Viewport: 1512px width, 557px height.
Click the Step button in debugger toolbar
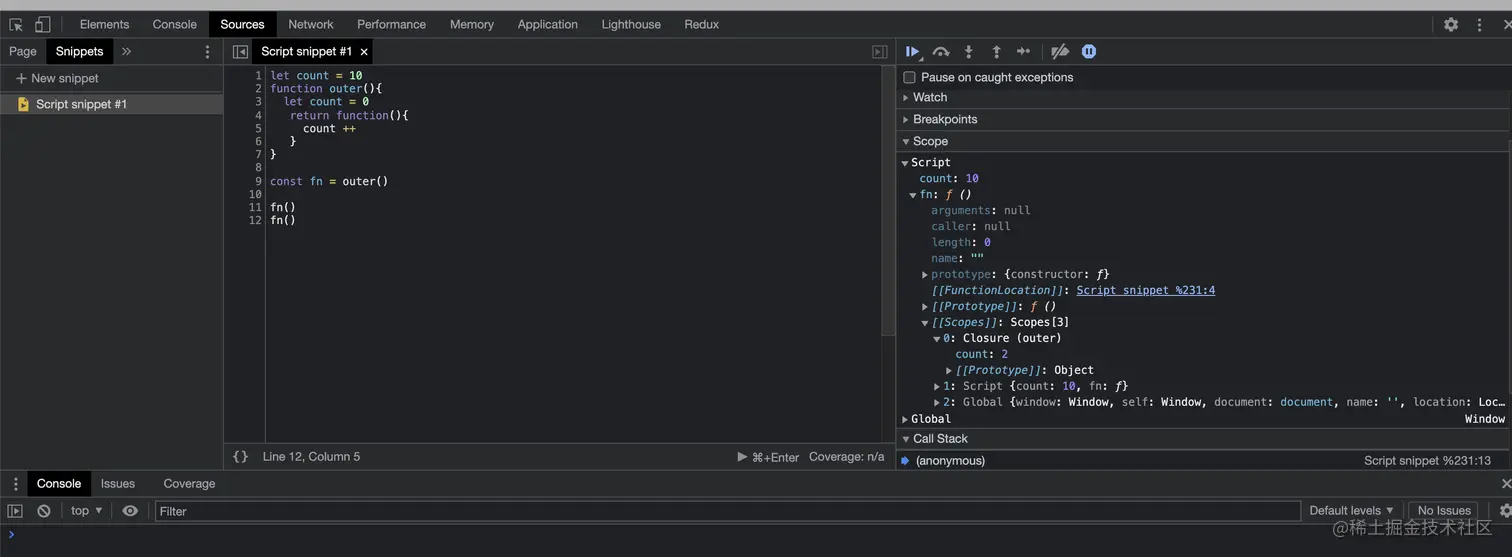[x=1023, y=52]
